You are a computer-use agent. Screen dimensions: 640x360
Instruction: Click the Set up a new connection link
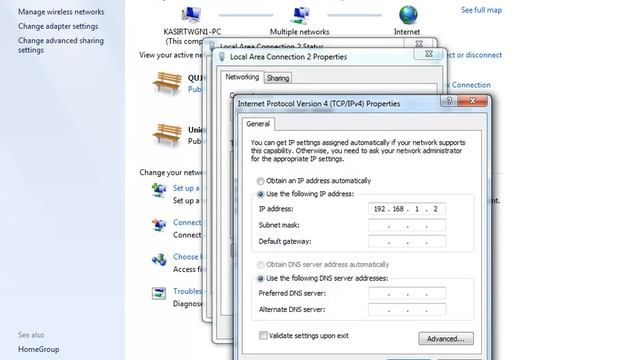tap(187, 188)
